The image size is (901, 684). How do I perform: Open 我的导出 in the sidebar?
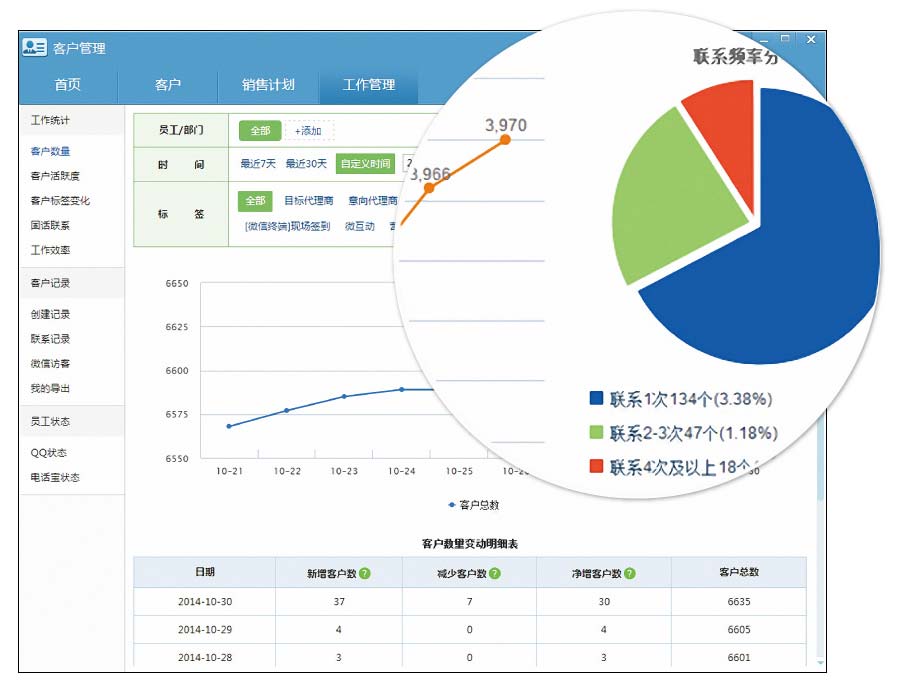pos(51,389)
